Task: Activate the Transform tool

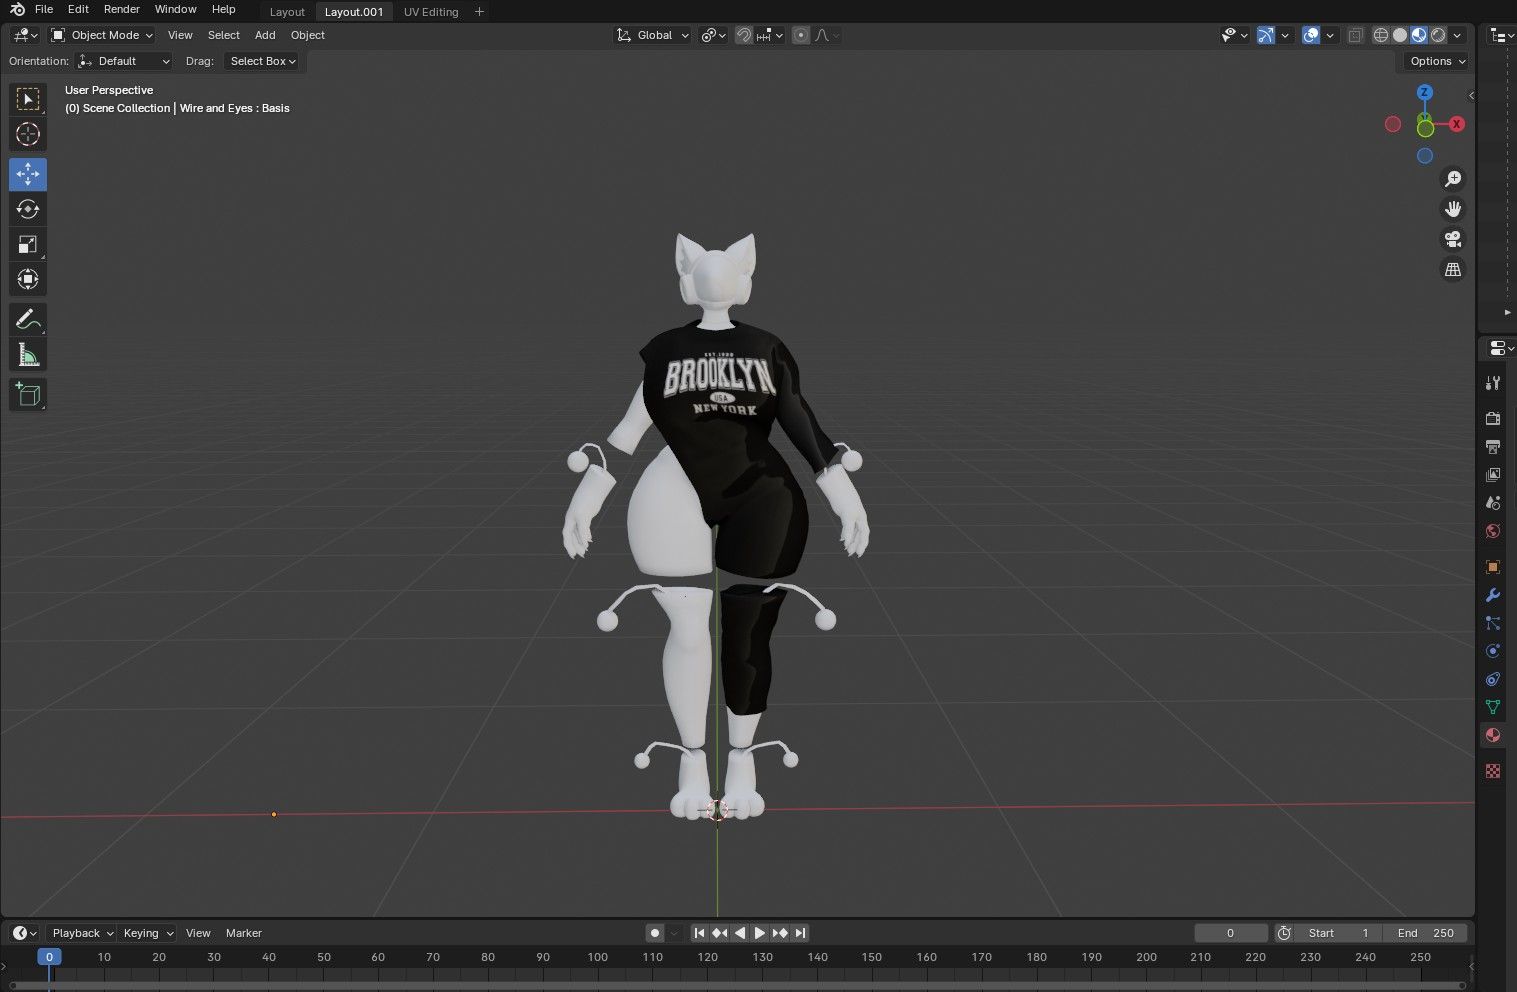Action: [28, 279]
